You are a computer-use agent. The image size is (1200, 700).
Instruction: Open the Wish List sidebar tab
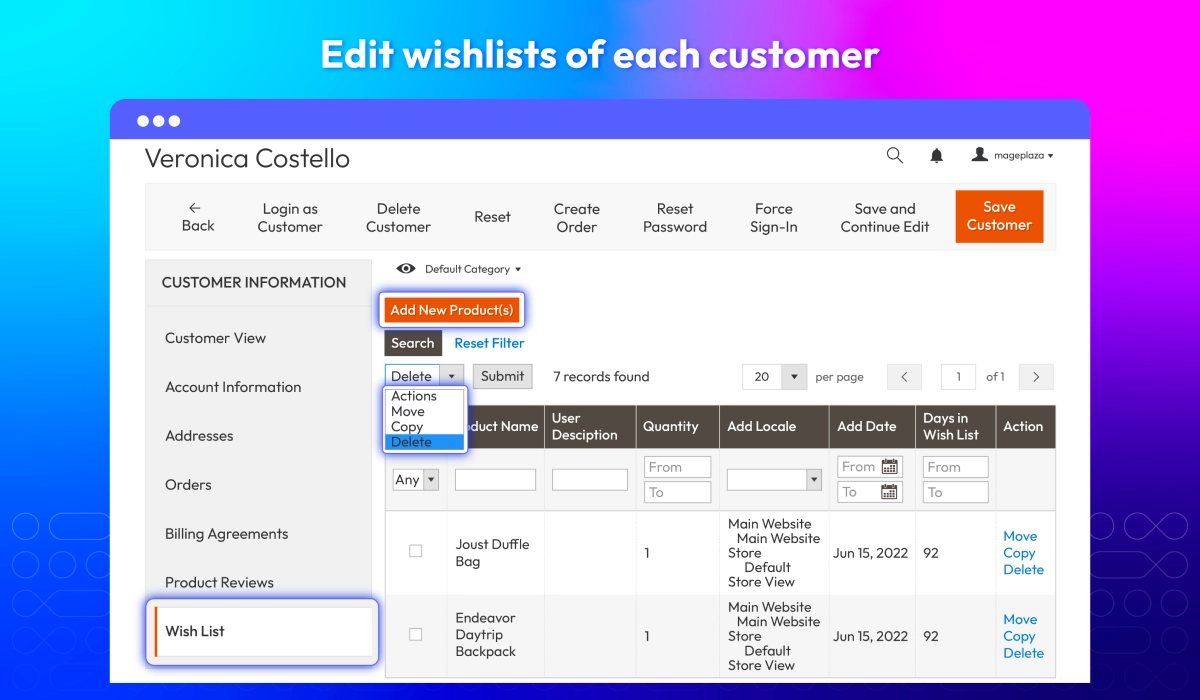click(x=195, y=631)
